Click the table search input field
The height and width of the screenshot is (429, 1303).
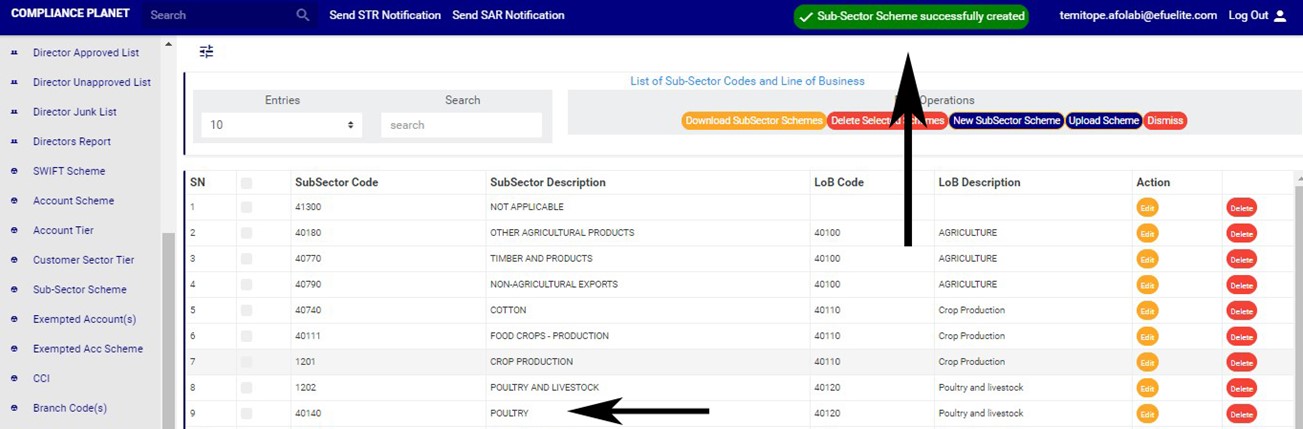(461, 125)
